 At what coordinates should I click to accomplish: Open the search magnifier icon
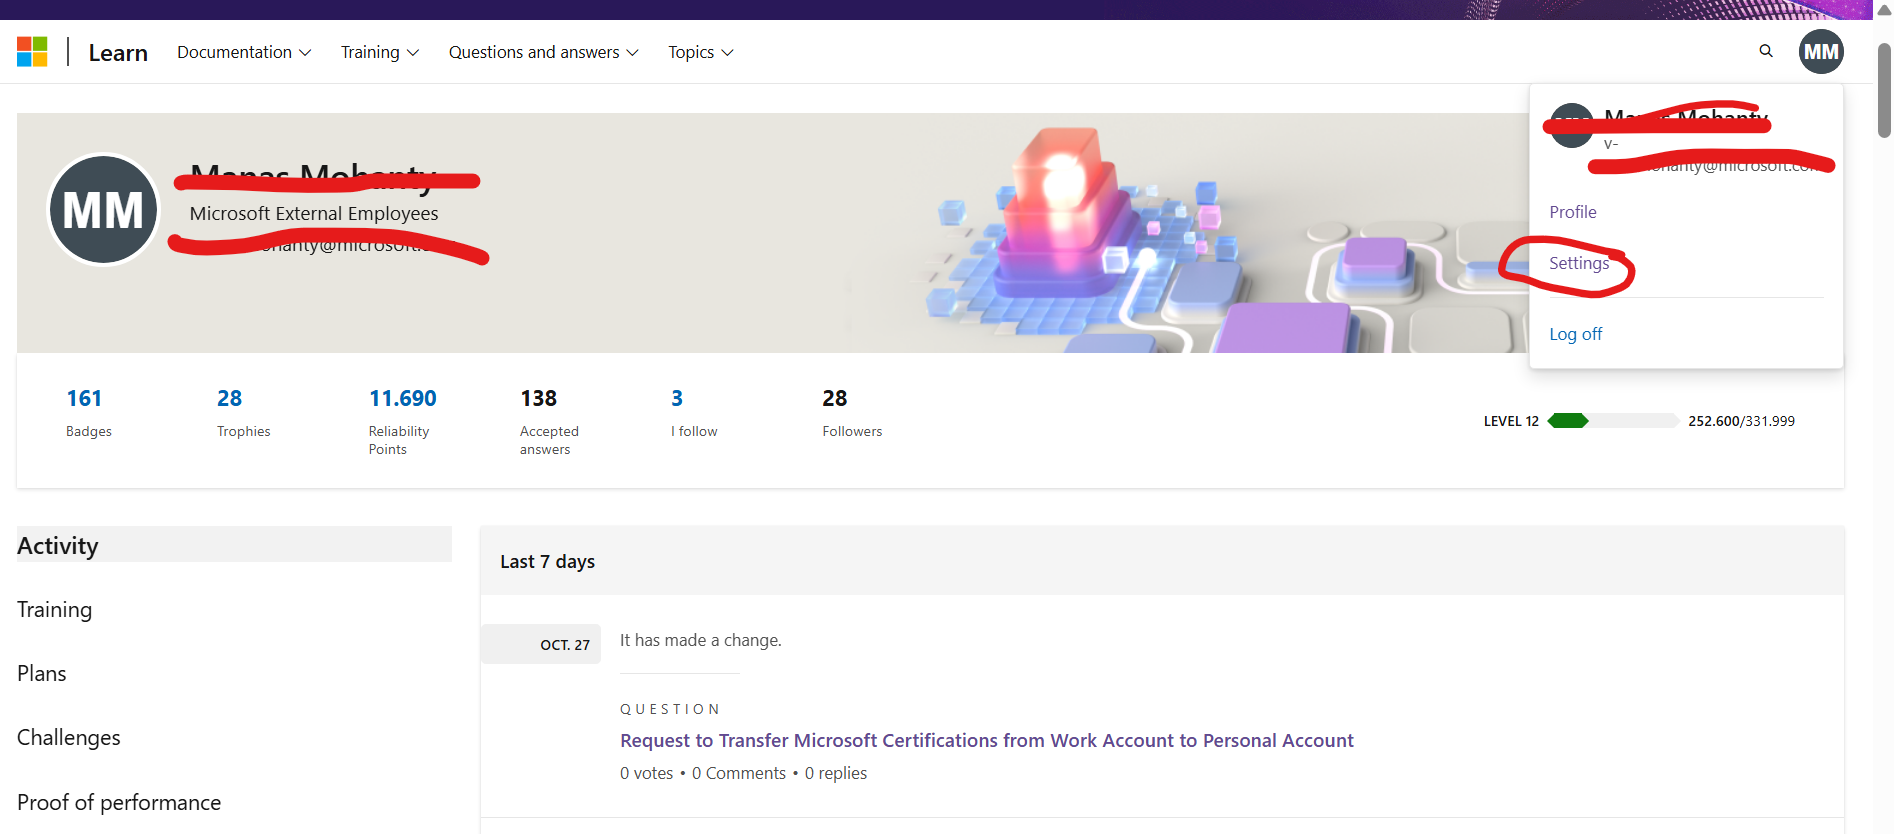pos(1766,51)
